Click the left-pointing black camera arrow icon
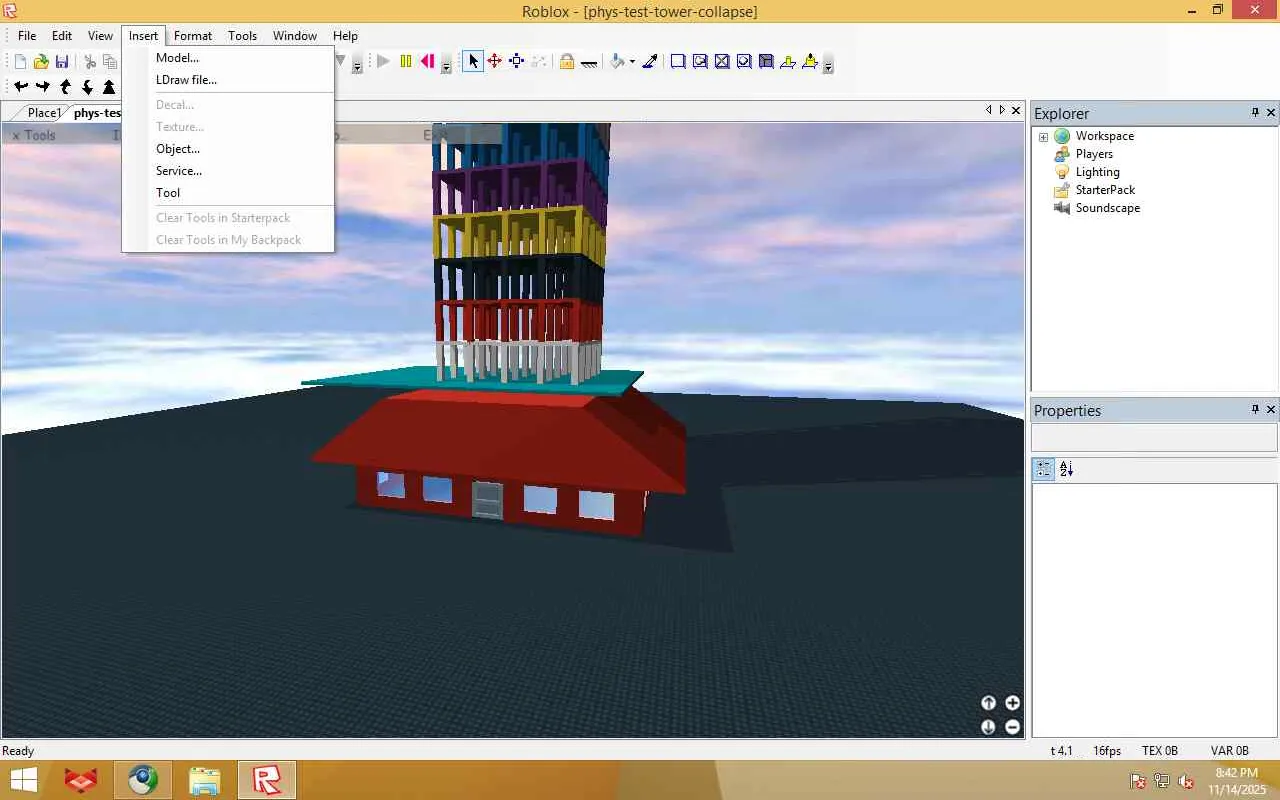The height and width of the screenshot is (800, 1280). 20,87
